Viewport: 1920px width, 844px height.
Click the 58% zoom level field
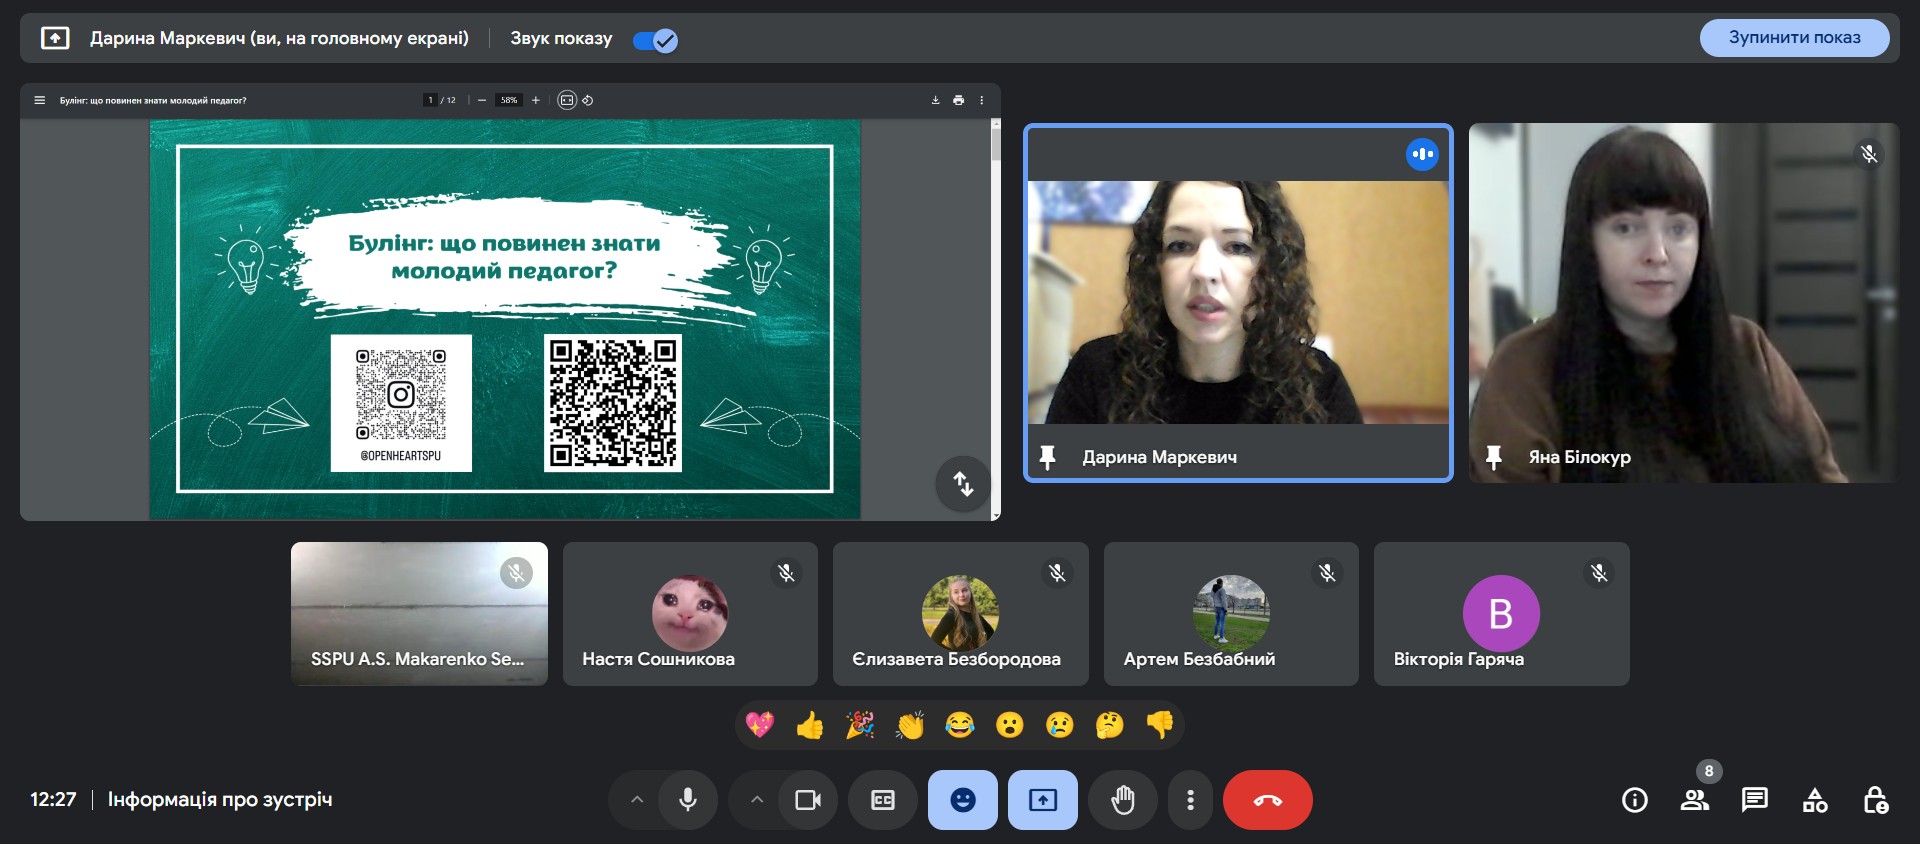509,100
